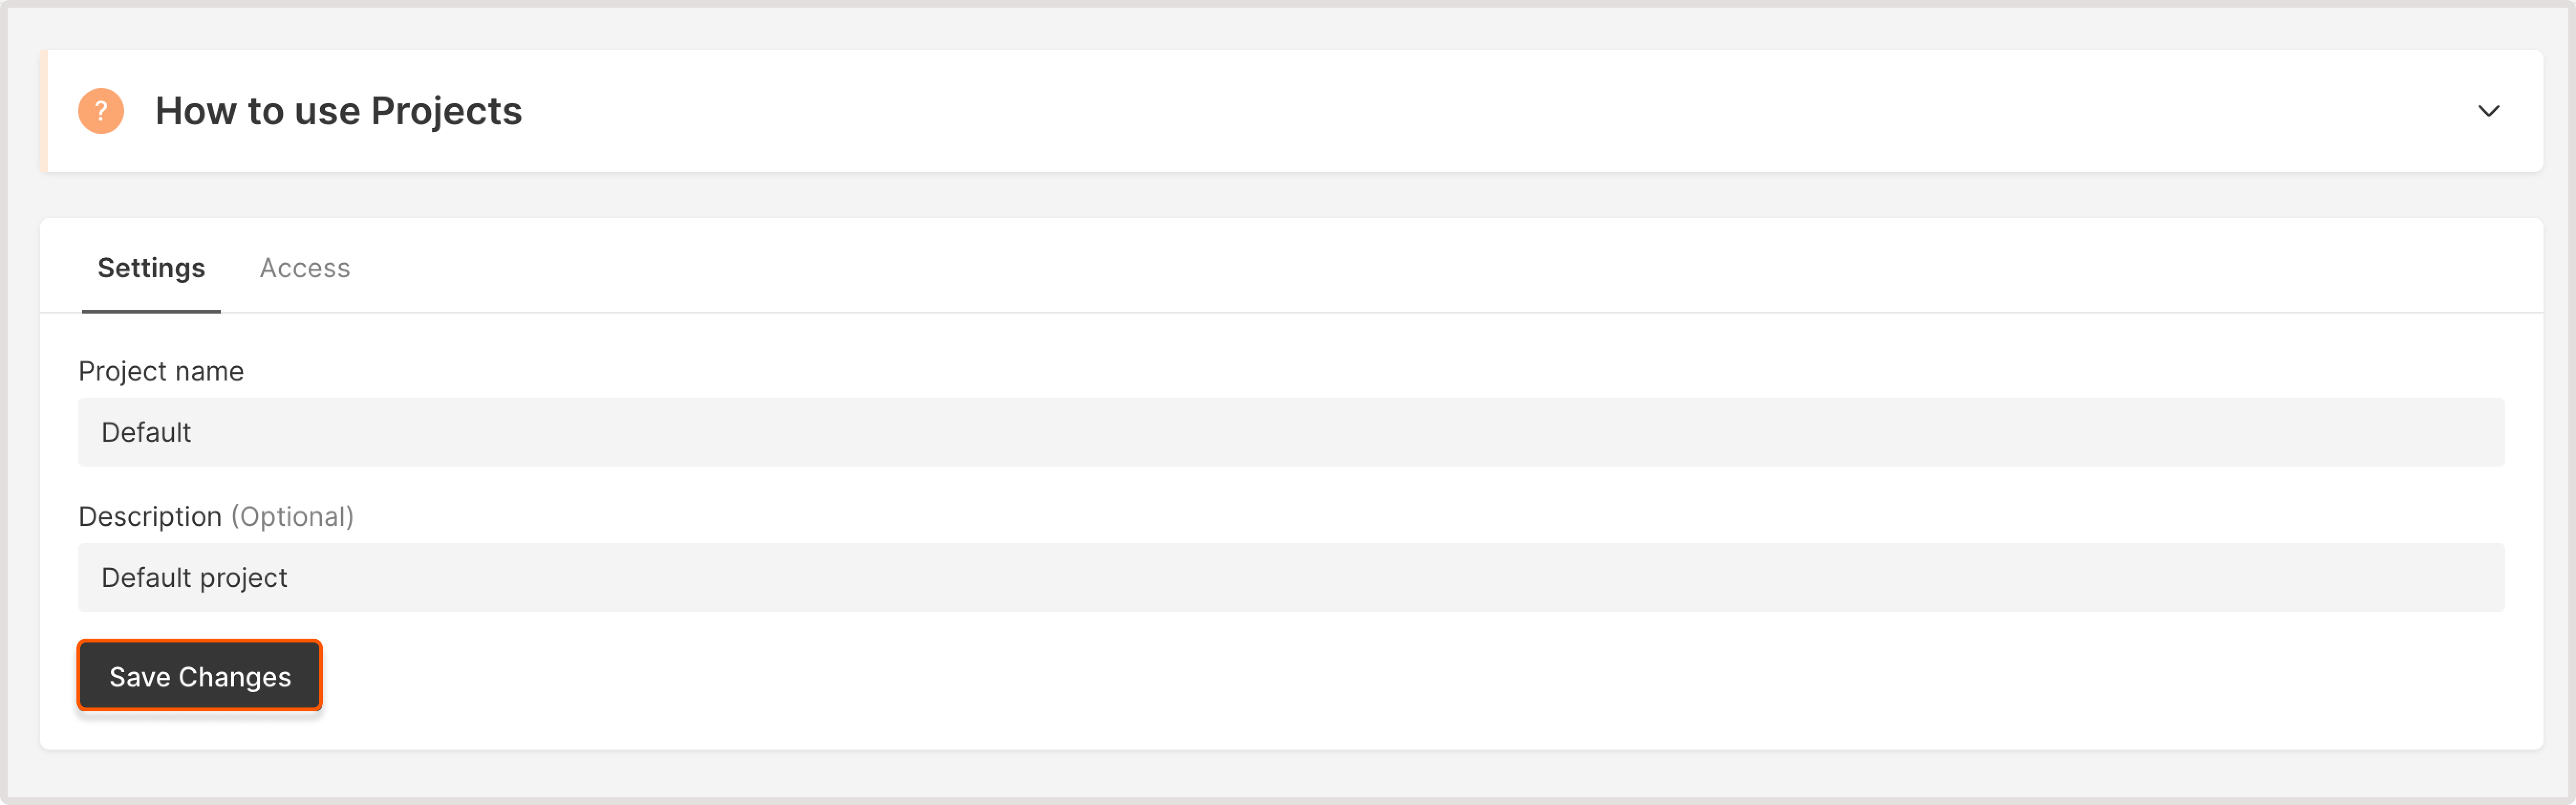This screenshot has height=805, width=2576.
Task: Select the help icon beside How to use Projects
Action: 101,110
